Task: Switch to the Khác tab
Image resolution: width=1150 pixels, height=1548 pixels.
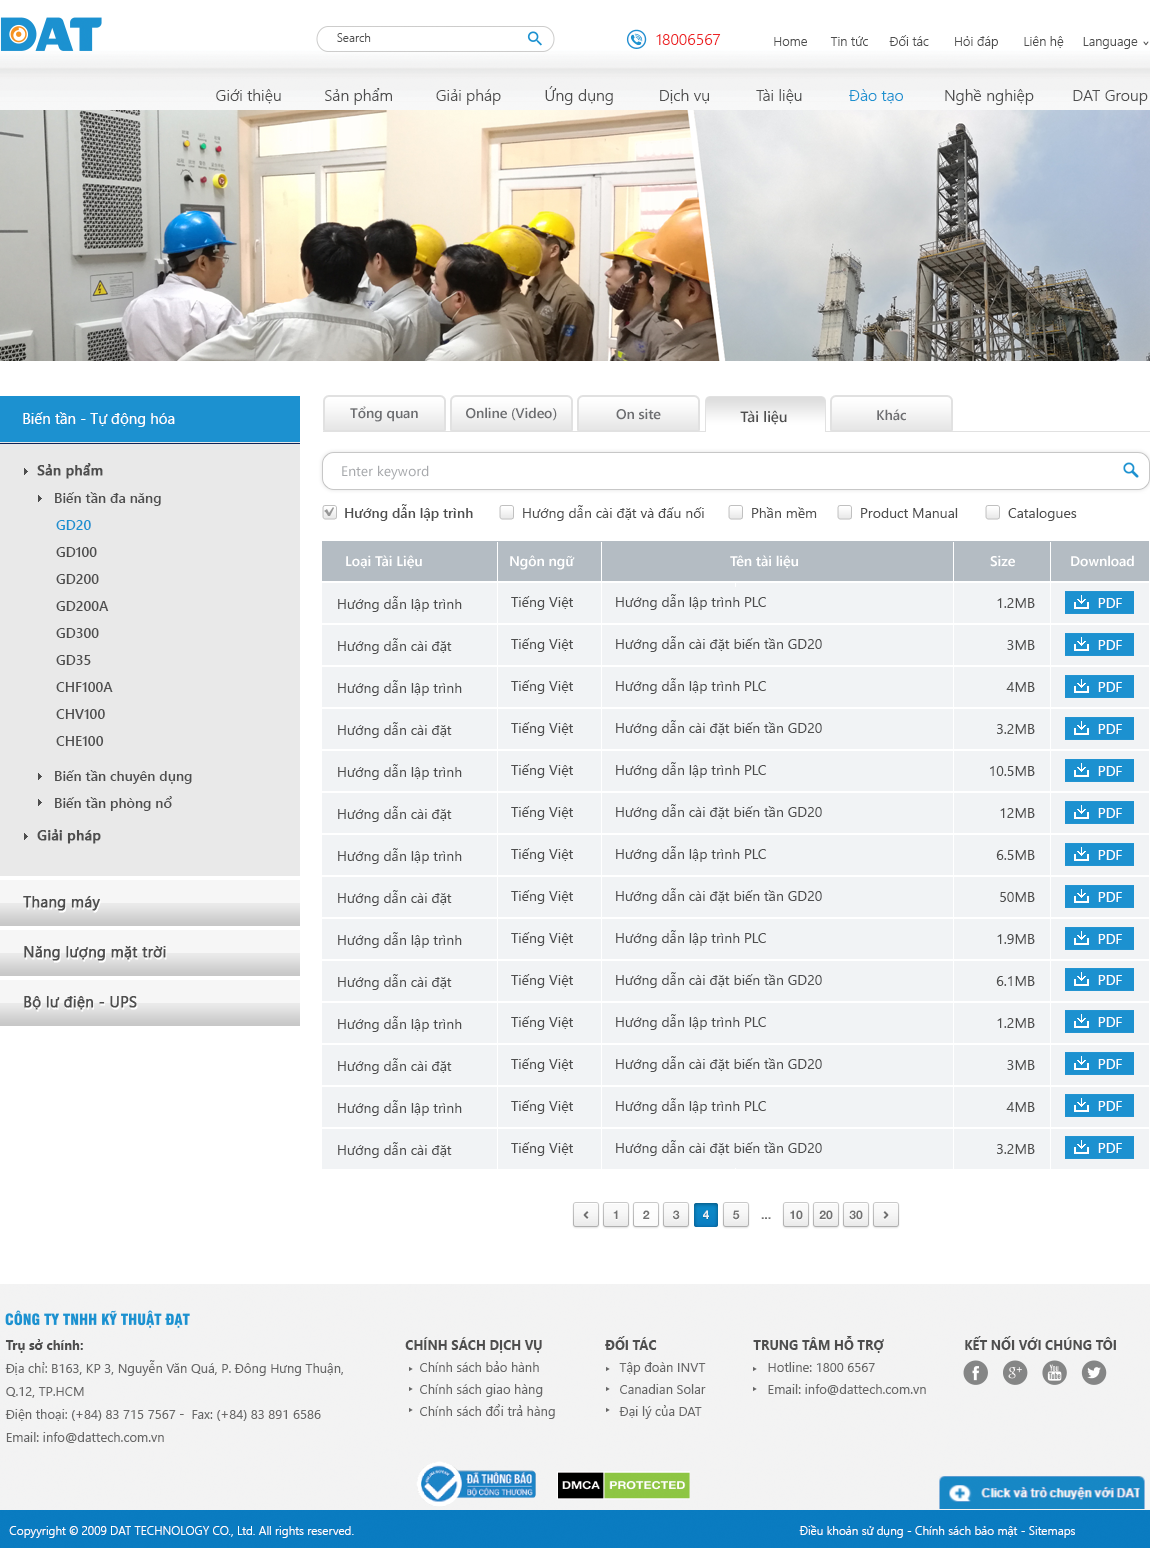Action: coord(891,415)
